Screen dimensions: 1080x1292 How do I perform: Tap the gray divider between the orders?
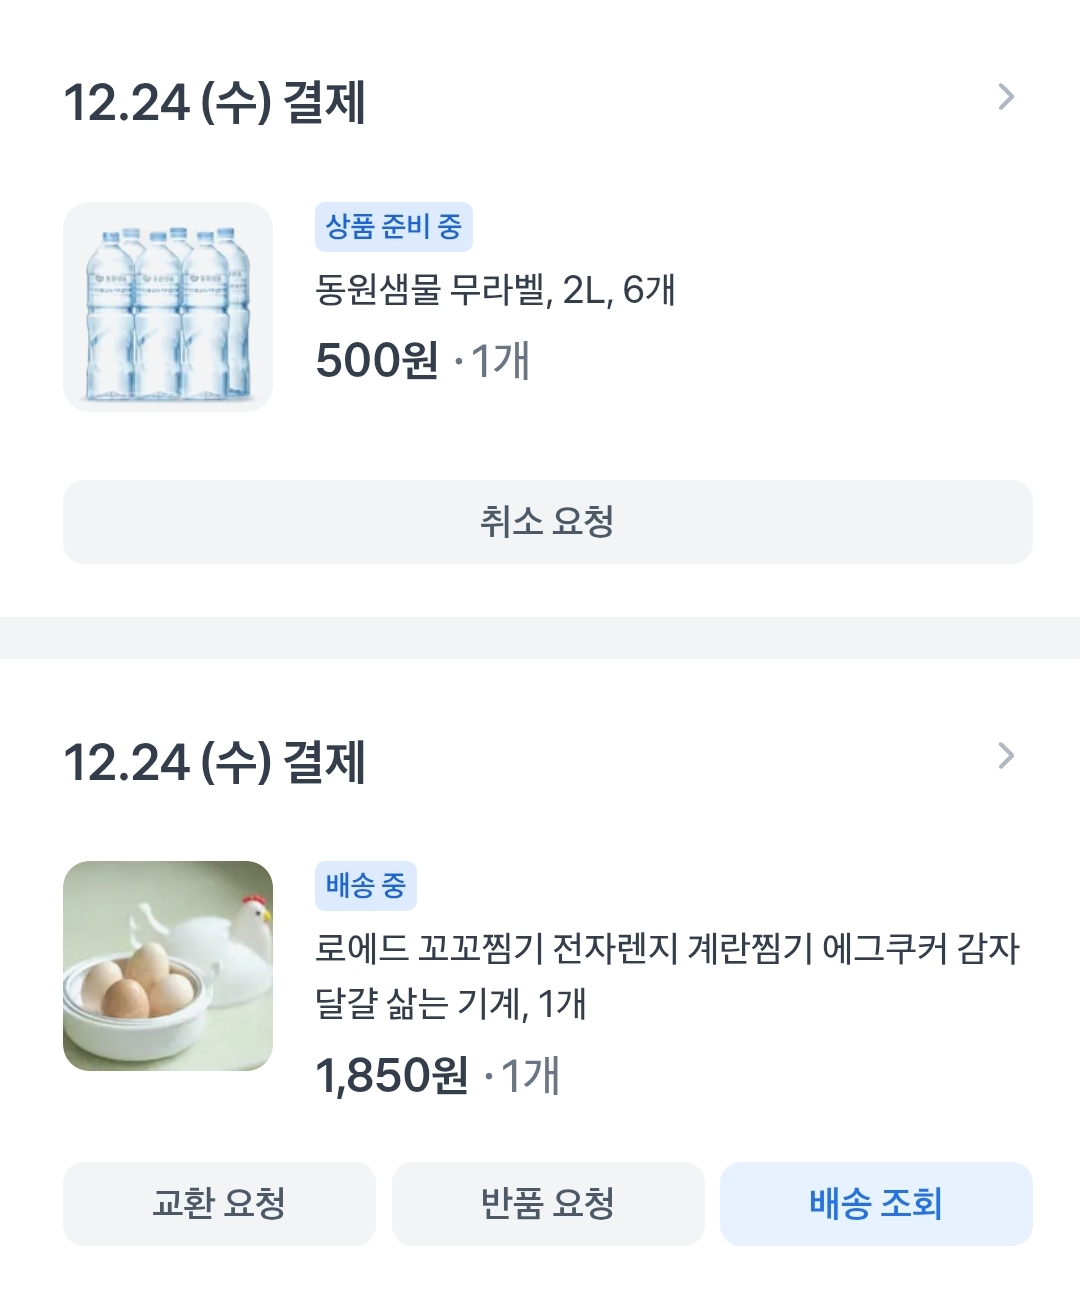(x=540, y=638)
